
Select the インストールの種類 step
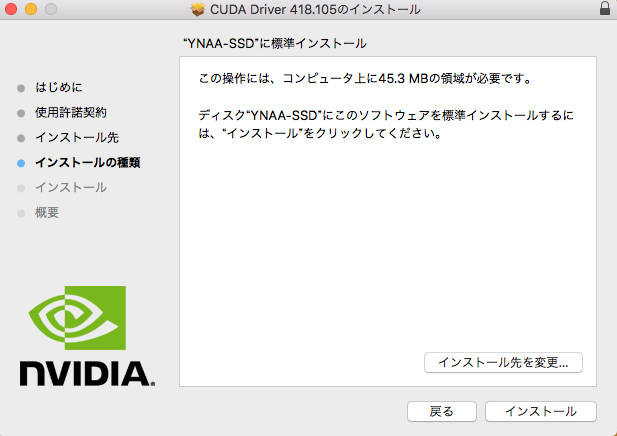88,163
